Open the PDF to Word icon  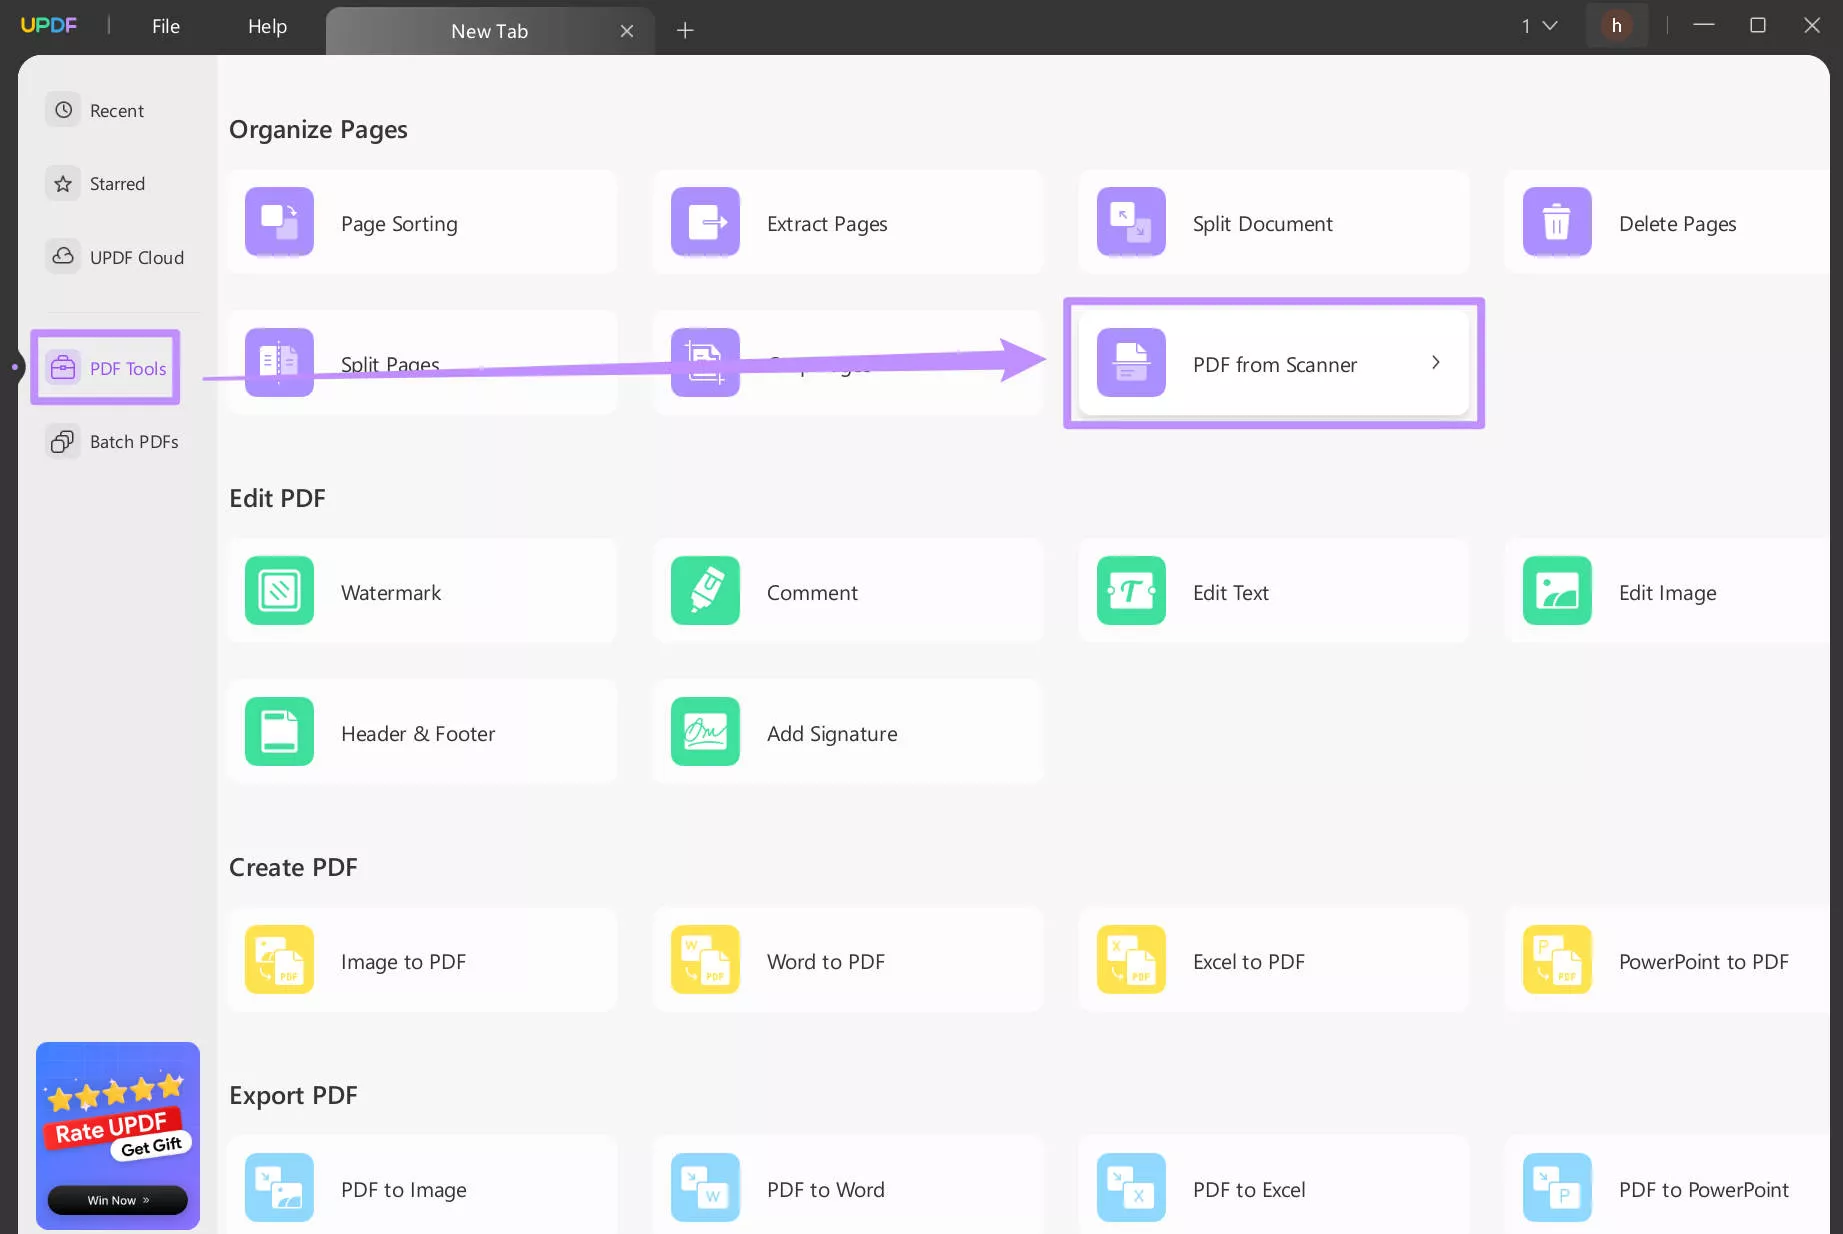coord(705,1188)
